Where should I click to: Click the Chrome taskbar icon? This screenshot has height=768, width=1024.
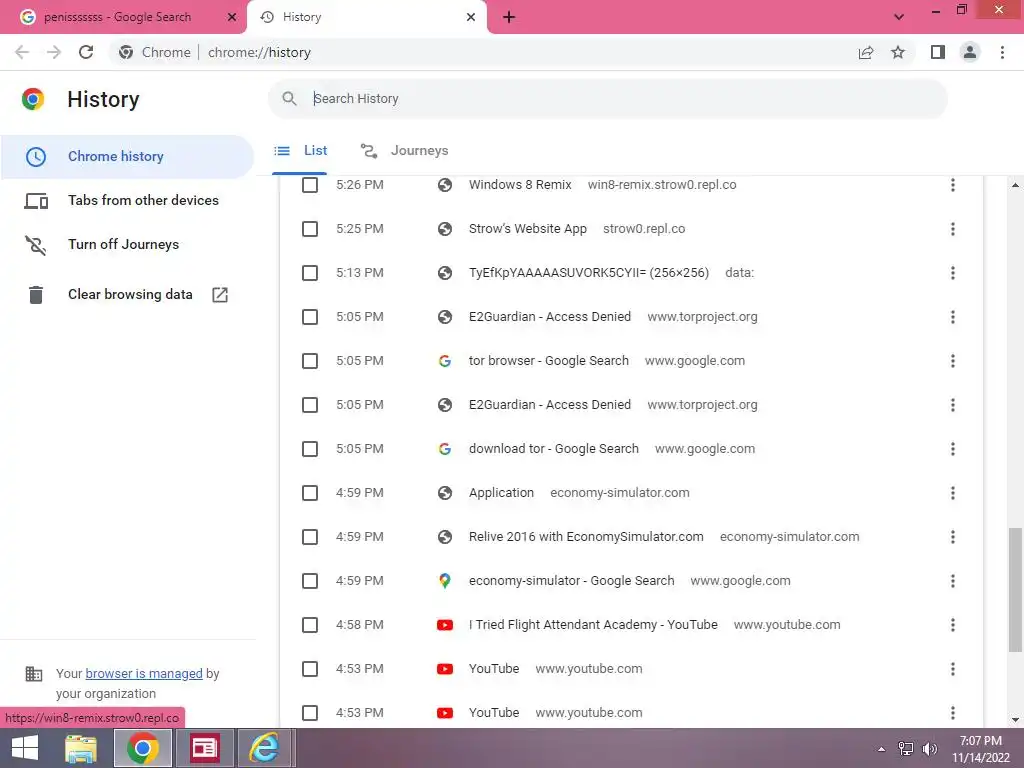(143, 748)
